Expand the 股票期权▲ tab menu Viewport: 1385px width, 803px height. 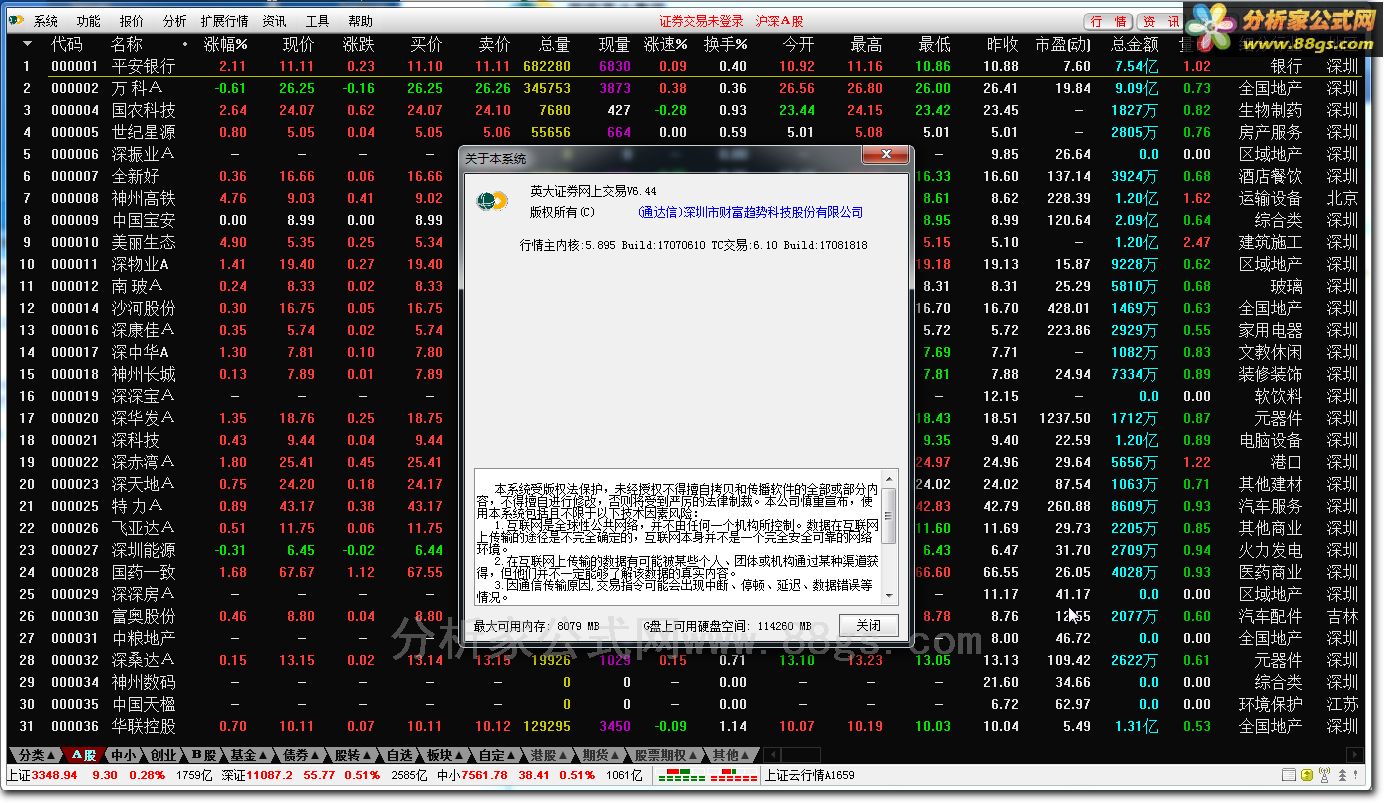point(667,755)
